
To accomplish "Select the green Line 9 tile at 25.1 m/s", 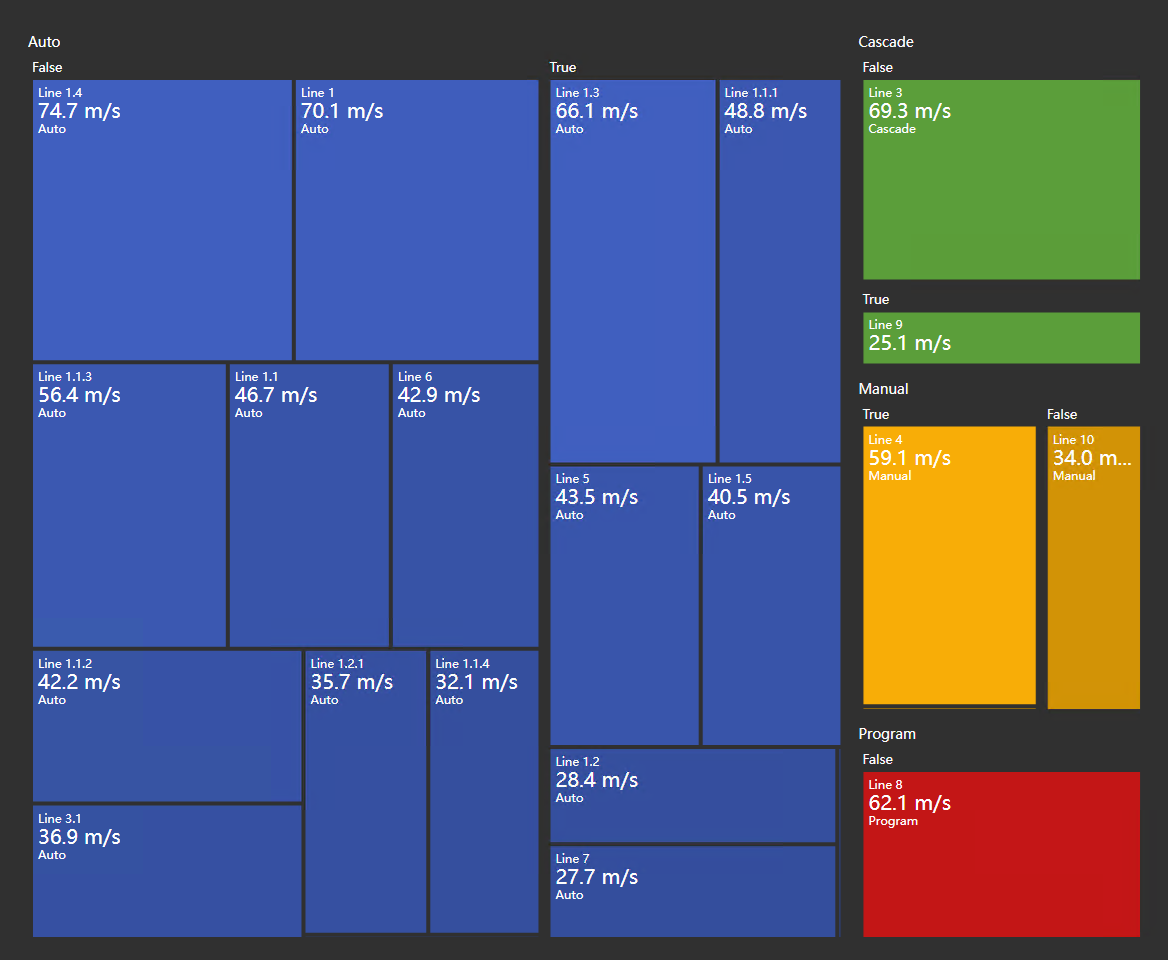I will [x=1002, y=338].
